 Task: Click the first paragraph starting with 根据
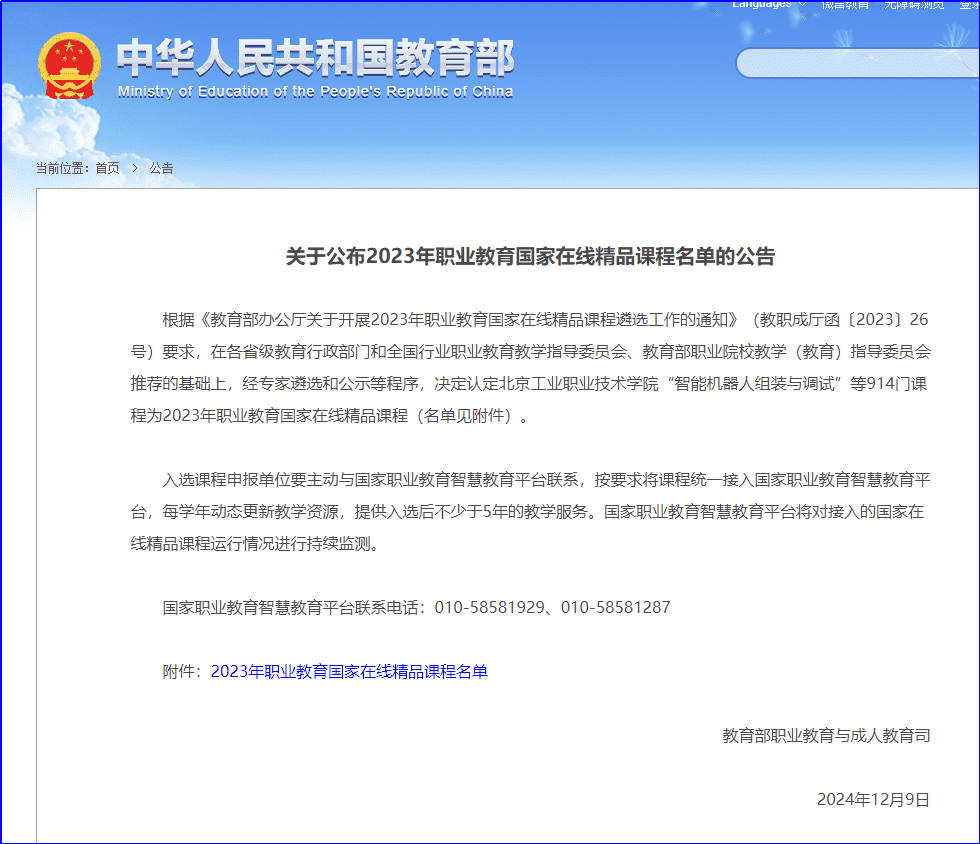pyautogui.click(x=530, y=367)
